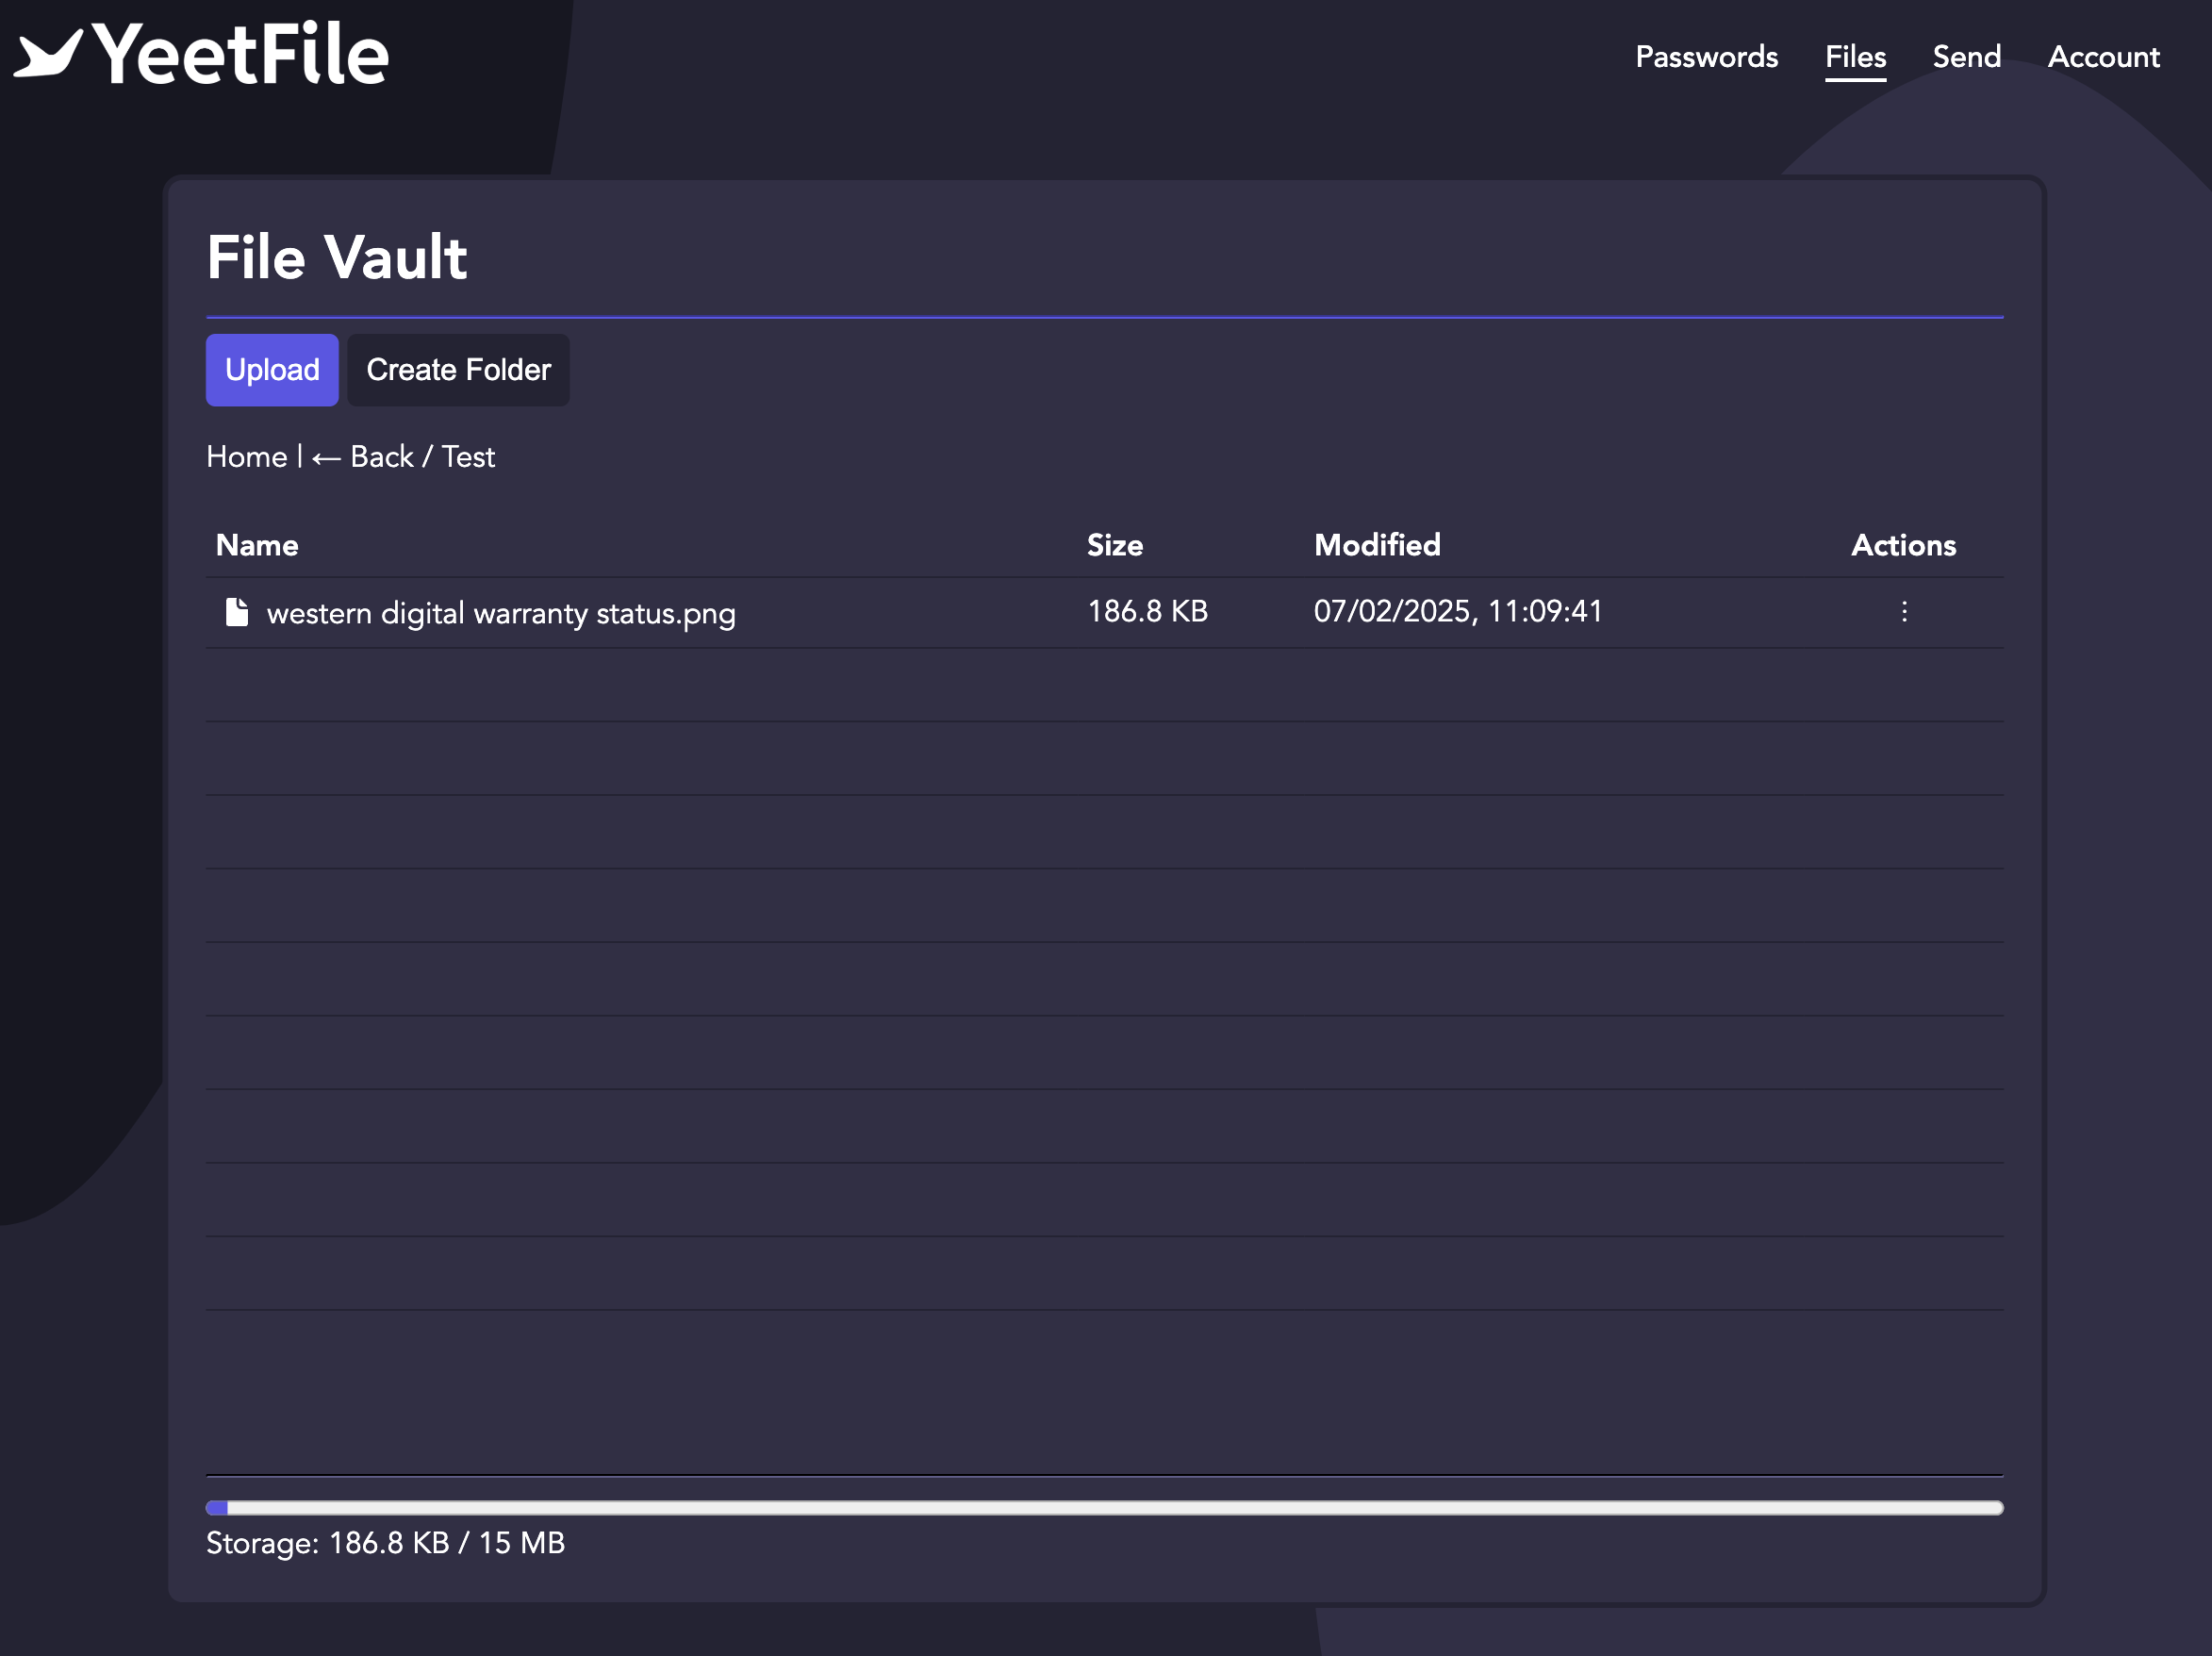Click the YeetFile wordmark text
2212x1656 pixels.
[x=241, y=54]
